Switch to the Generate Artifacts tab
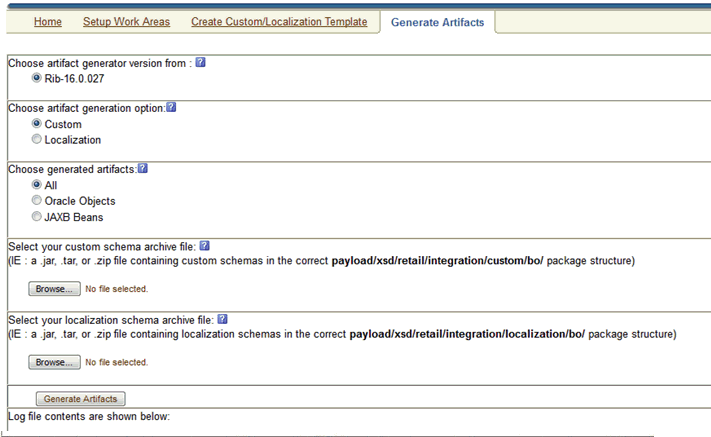 coord(438,22)
